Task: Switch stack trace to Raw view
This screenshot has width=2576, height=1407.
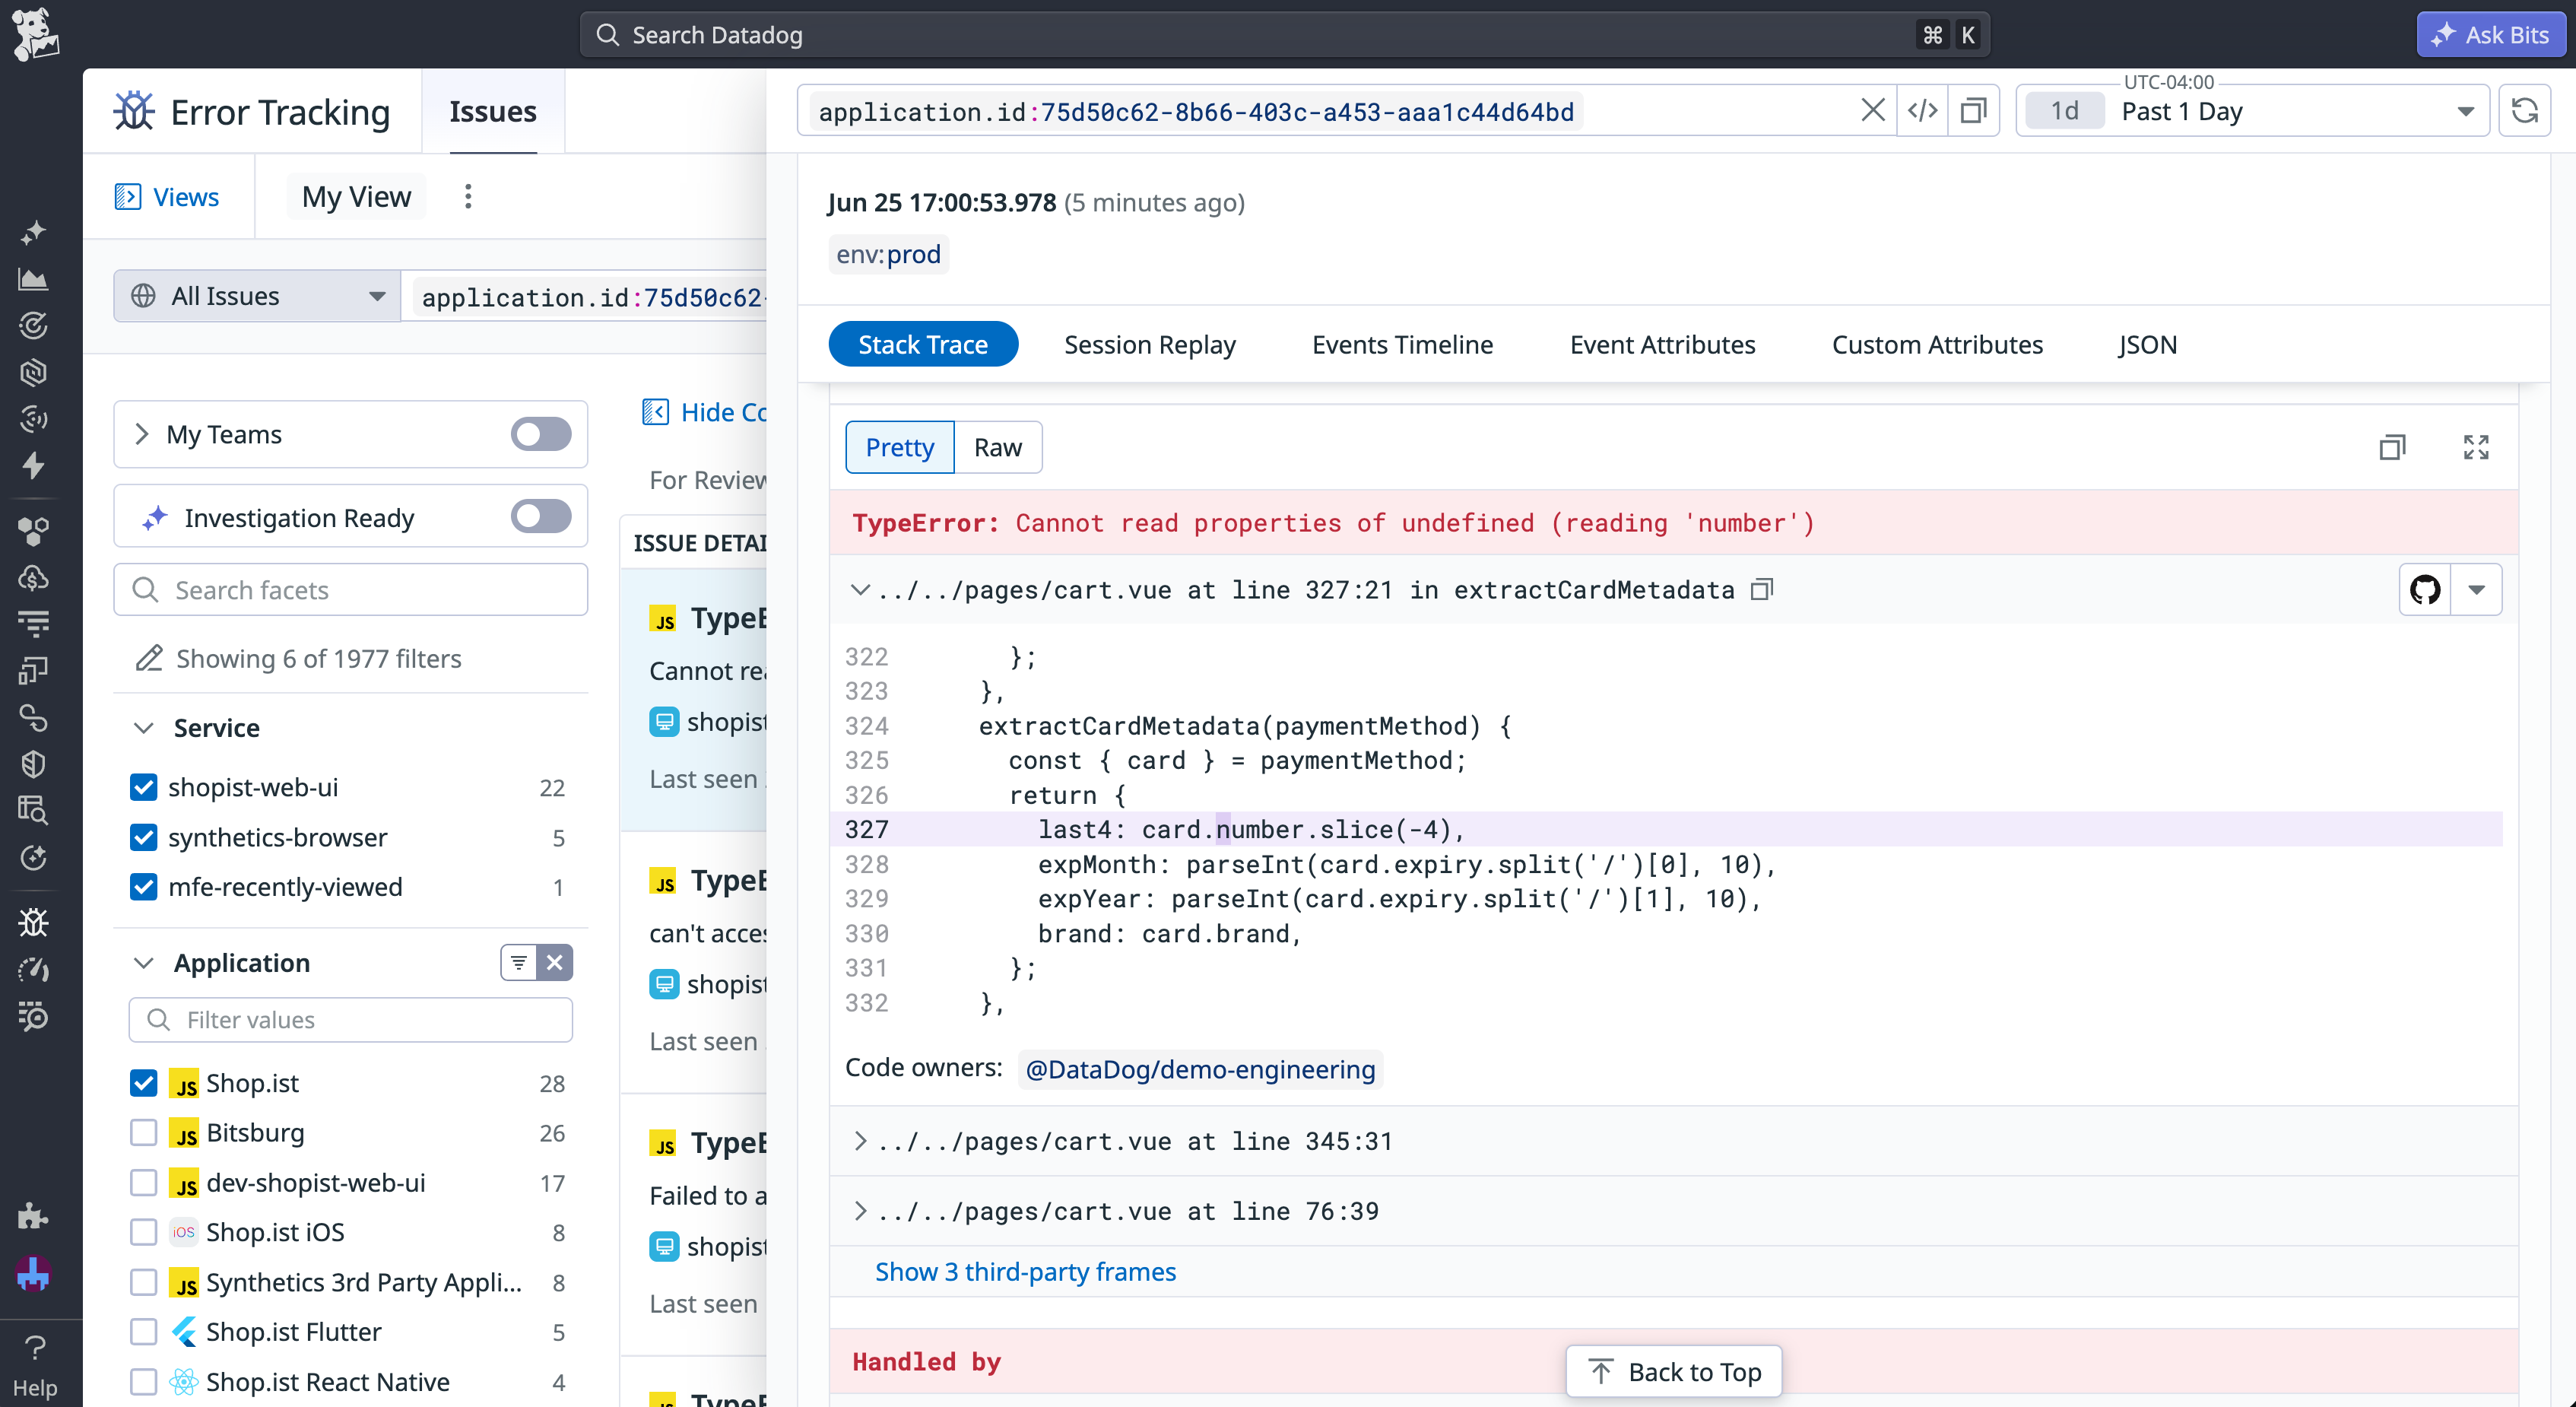Action: tap(998, 448)
